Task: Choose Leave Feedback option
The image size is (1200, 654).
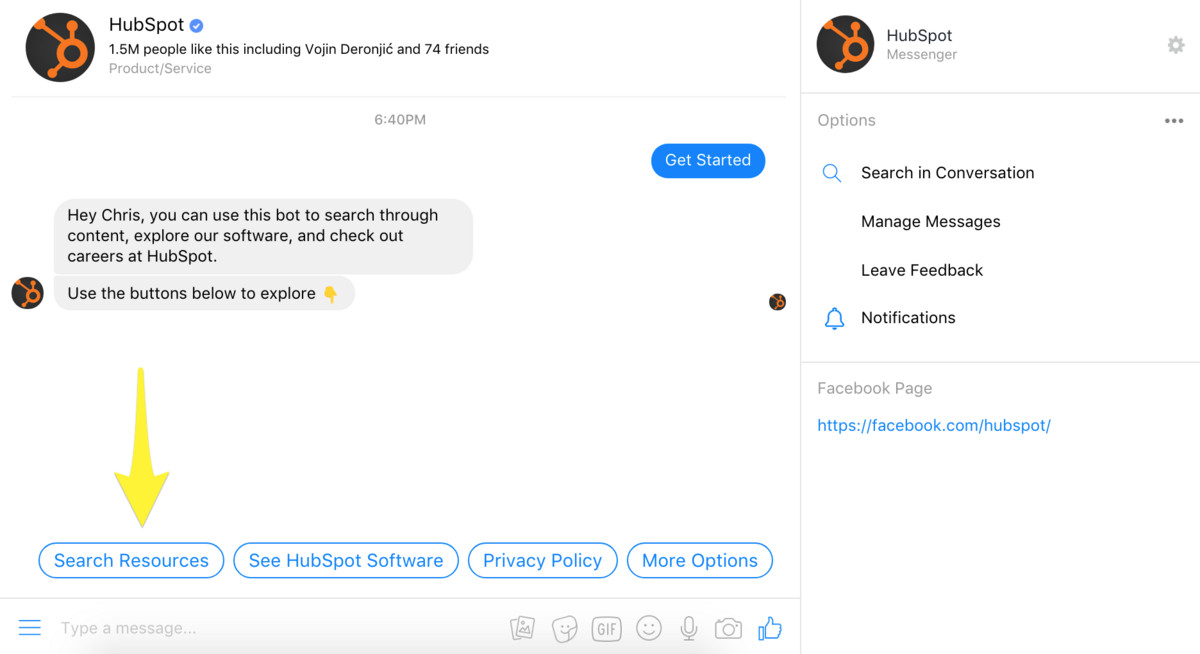Action: (921, 270)
